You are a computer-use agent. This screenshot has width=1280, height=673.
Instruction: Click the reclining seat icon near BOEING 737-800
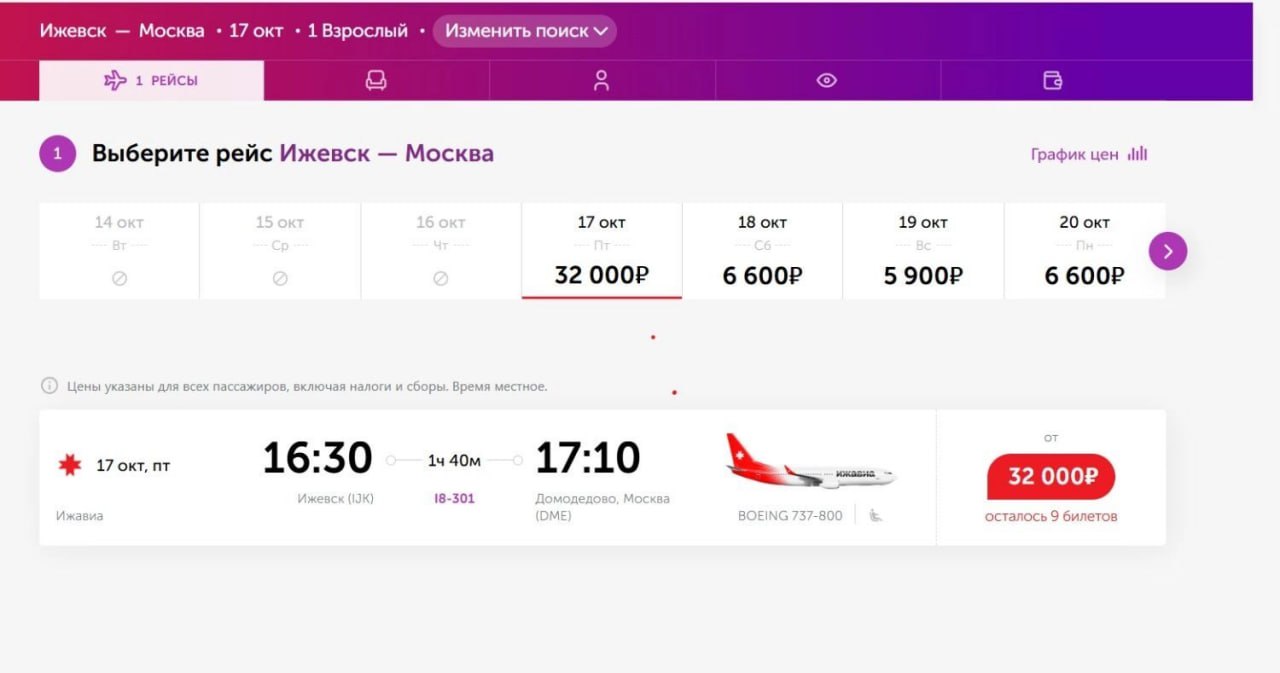pos(875,516)
